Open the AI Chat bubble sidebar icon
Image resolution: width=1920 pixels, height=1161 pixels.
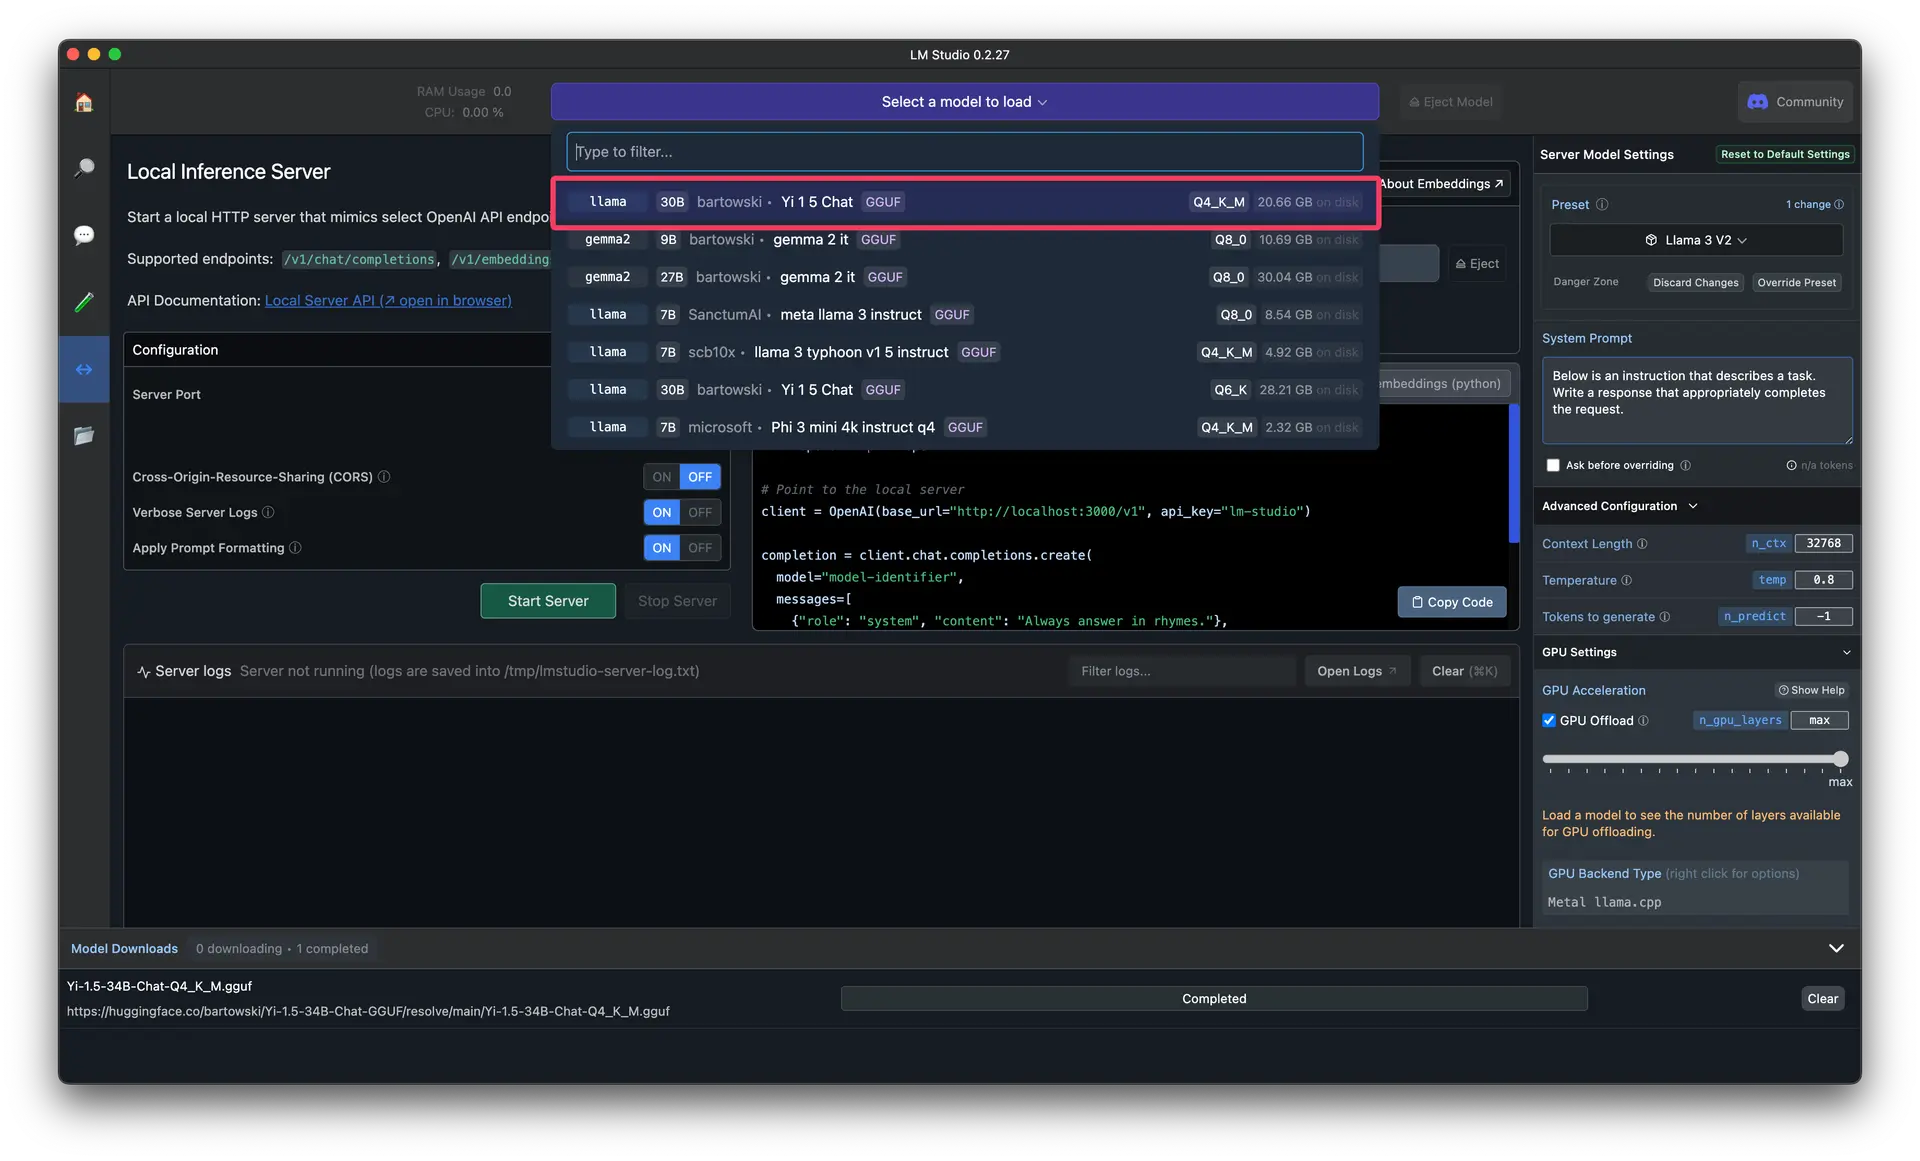click(84, 235)
